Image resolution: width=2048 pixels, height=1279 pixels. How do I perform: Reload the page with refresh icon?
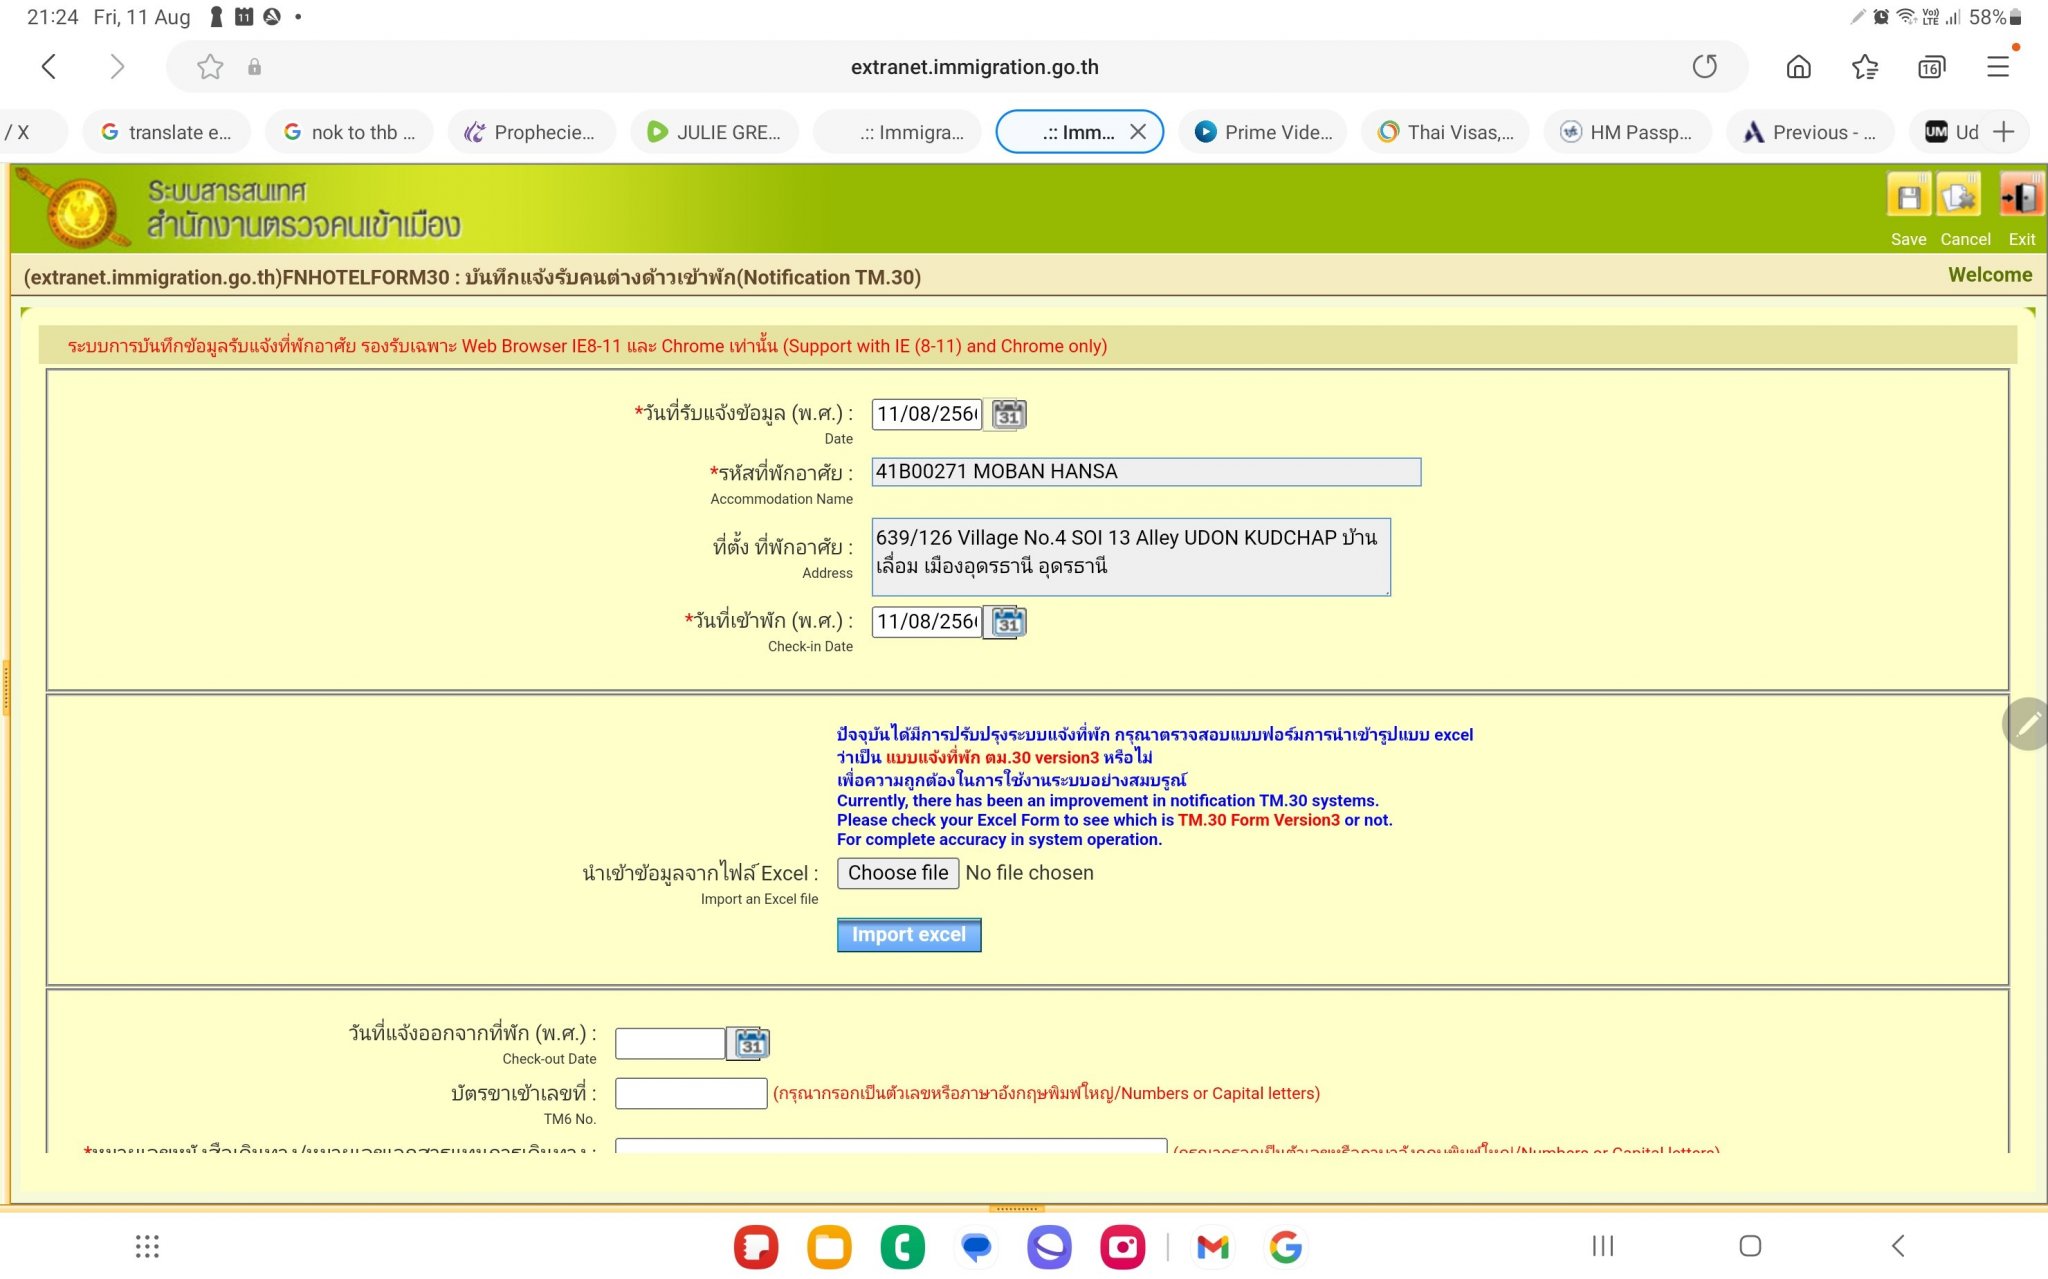coord(1704,67)
